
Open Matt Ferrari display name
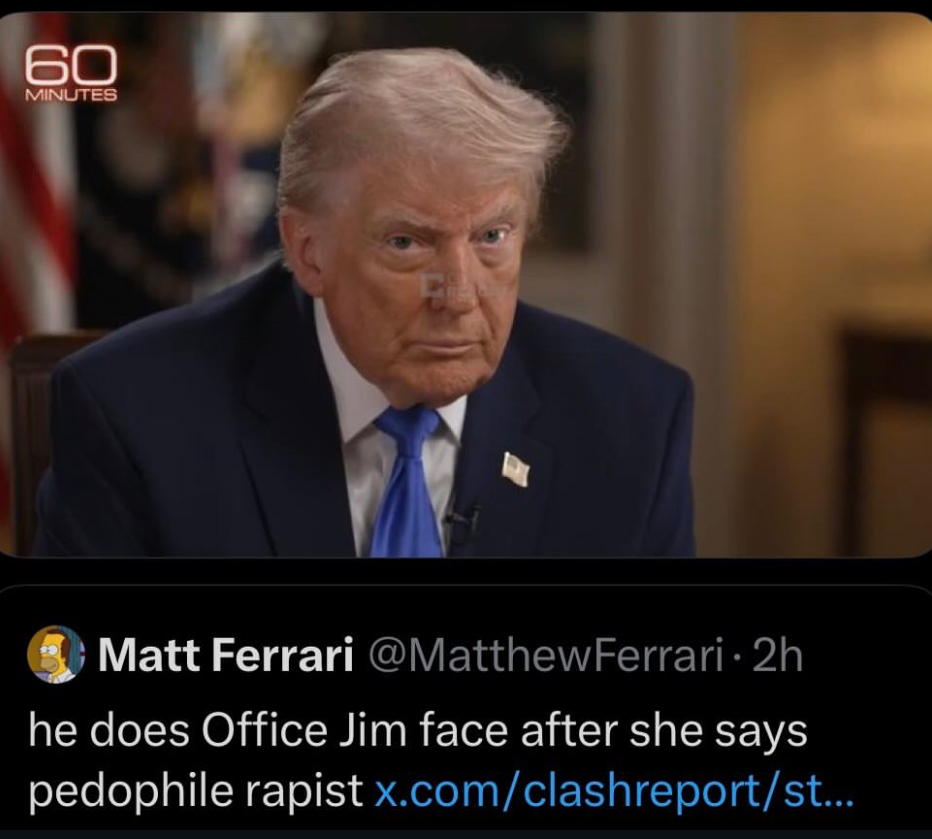click(x=226, y=654)
